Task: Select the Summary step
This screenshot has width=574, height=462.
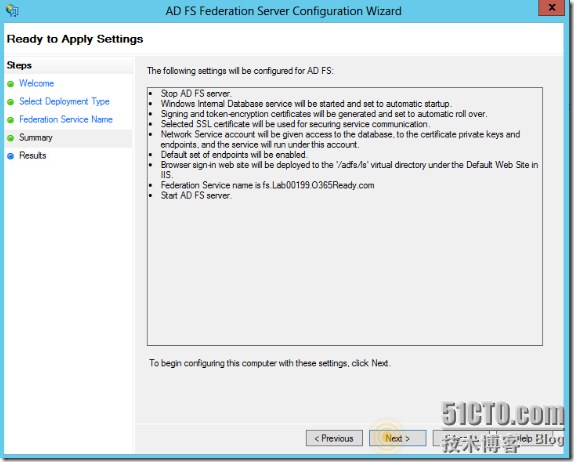Action: pos(36,138)
